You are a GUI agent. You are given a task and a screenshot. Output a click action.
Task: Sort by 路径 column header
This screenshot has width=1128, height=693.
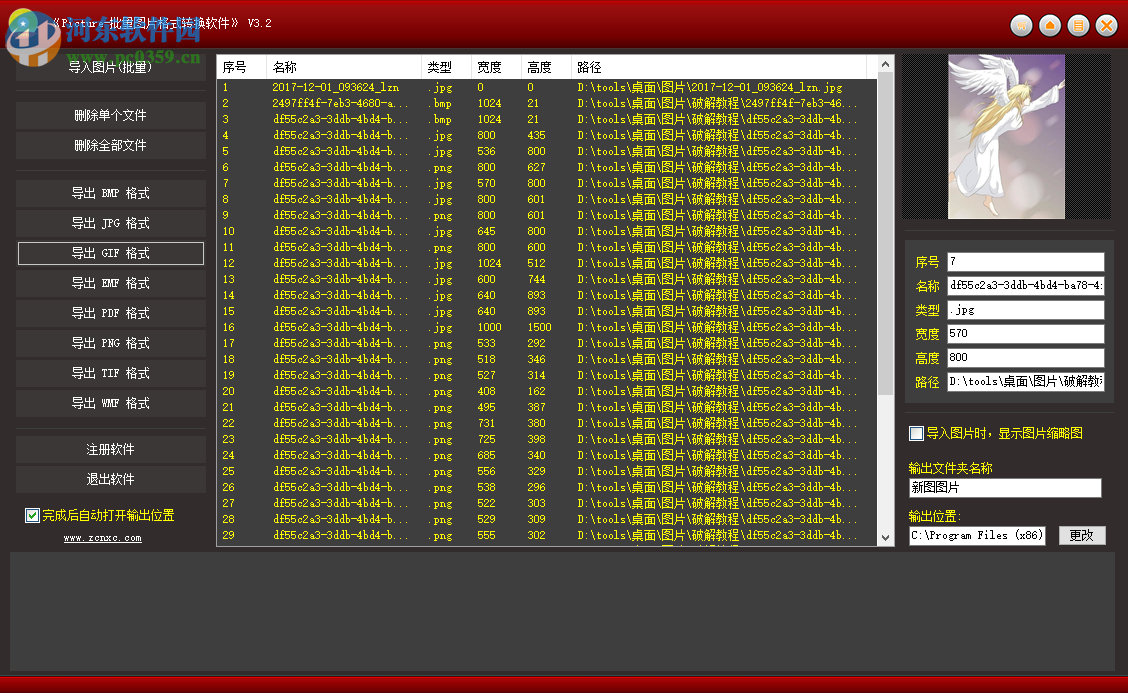(719, 67)
